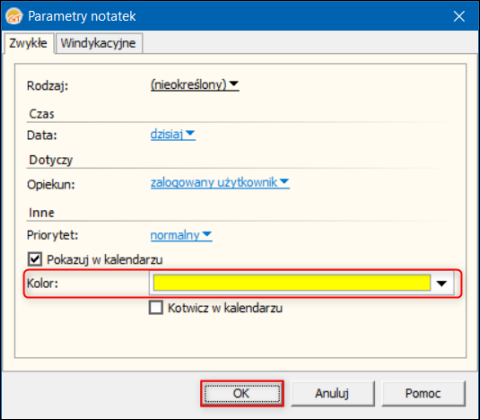Click the yellow Kolor swatch
The height and width of the screenshot is (420, 480).
[292, 283]
